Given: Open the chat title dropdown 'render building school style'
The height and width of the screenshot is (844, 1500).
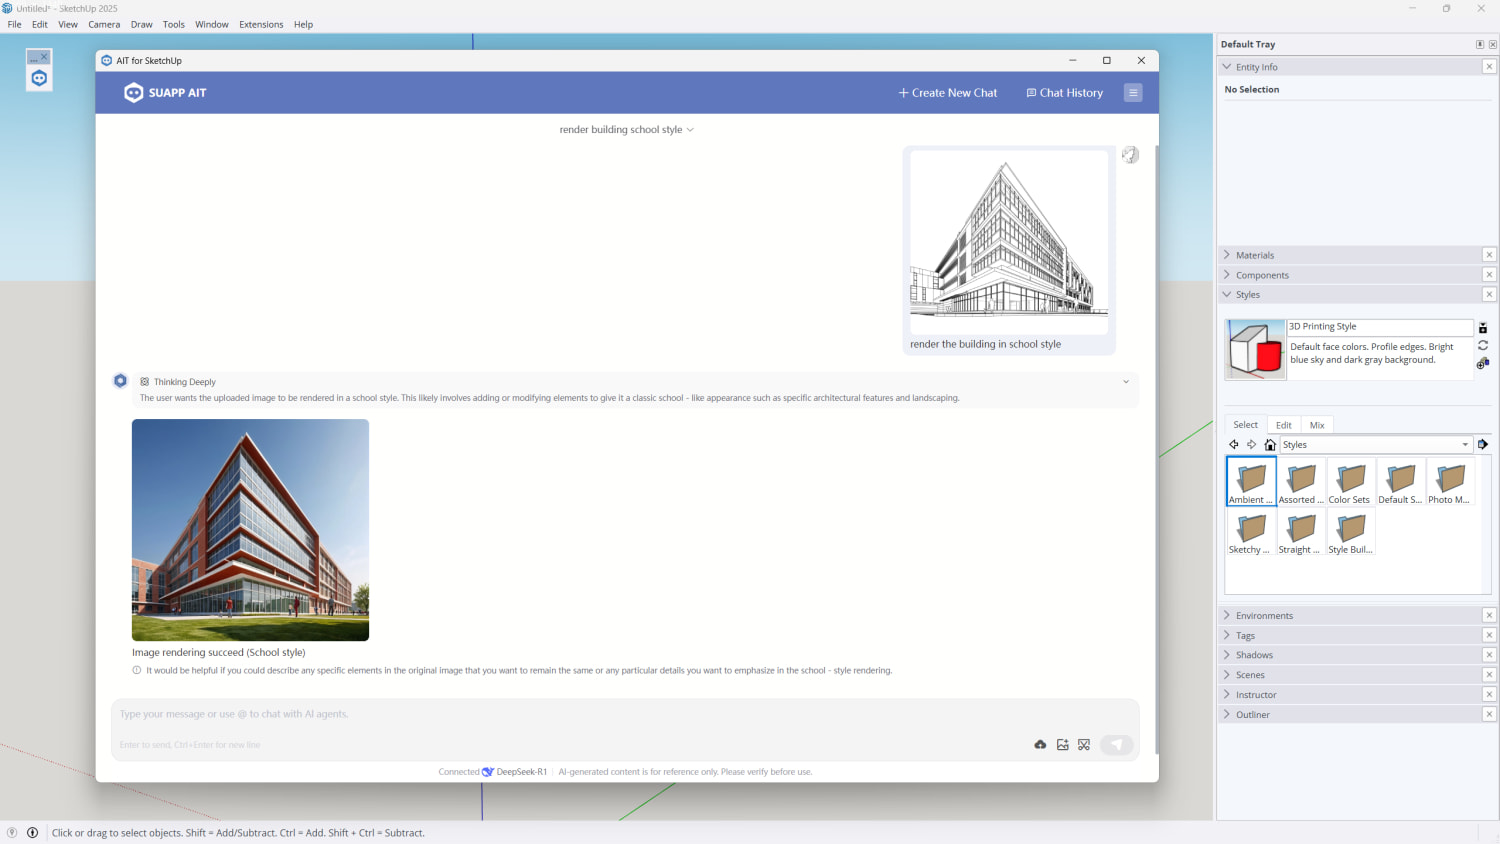Looking at the screenshot, I should [x=626, y=130].
